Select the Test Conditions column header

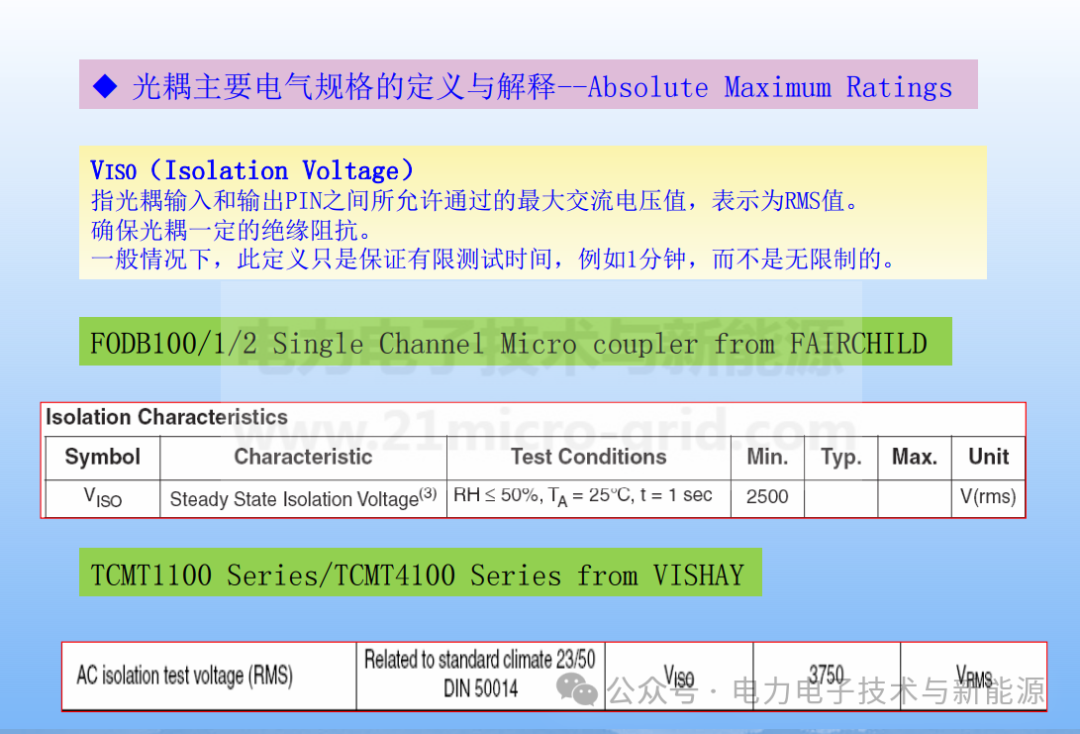click(x=588, y=457)
